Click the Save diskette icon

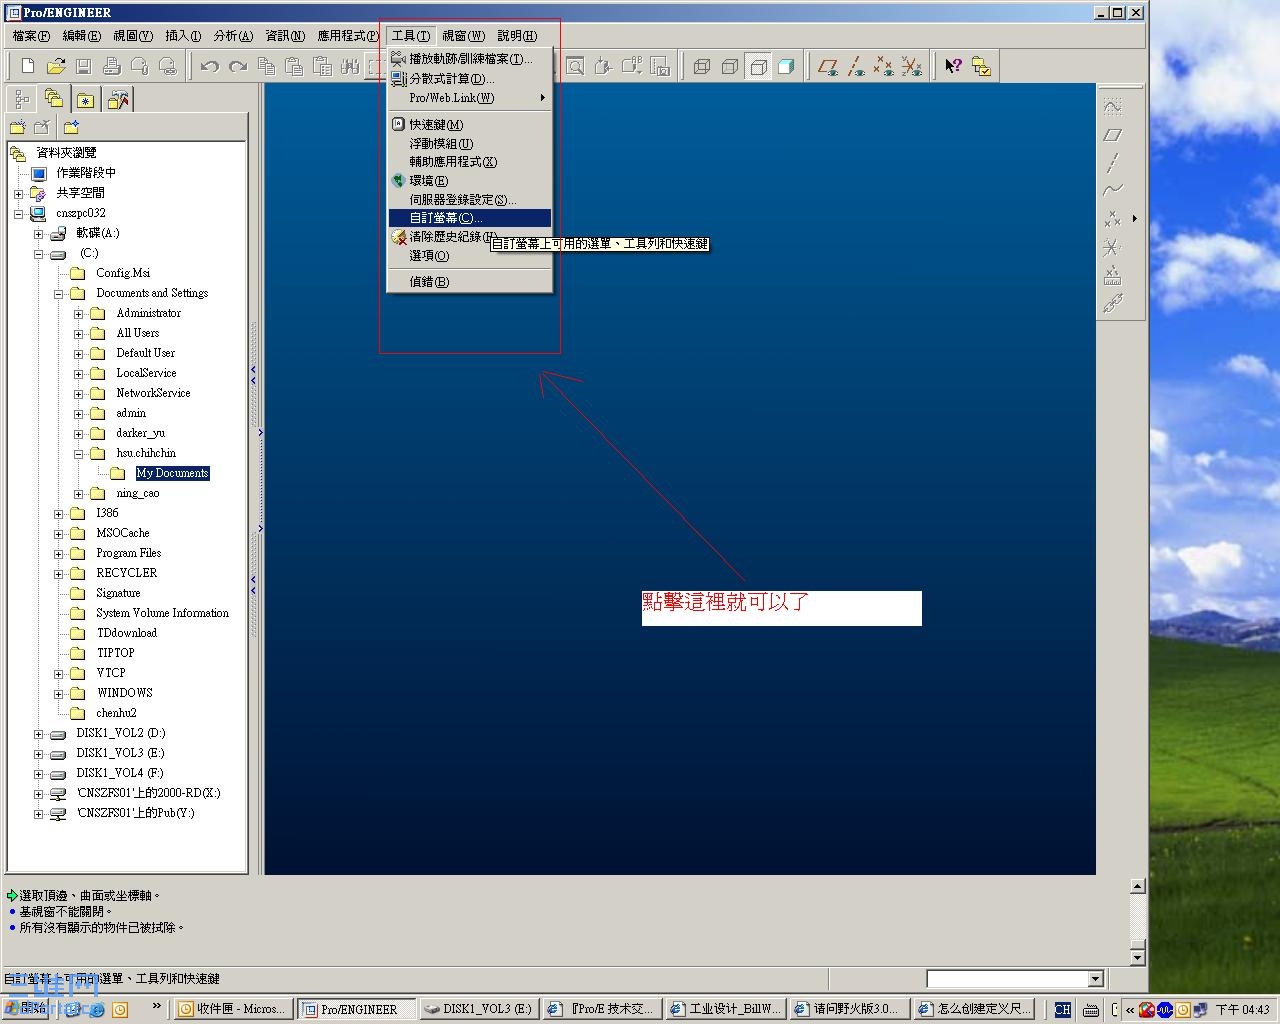pyautogui.click(x=84, y=66)
